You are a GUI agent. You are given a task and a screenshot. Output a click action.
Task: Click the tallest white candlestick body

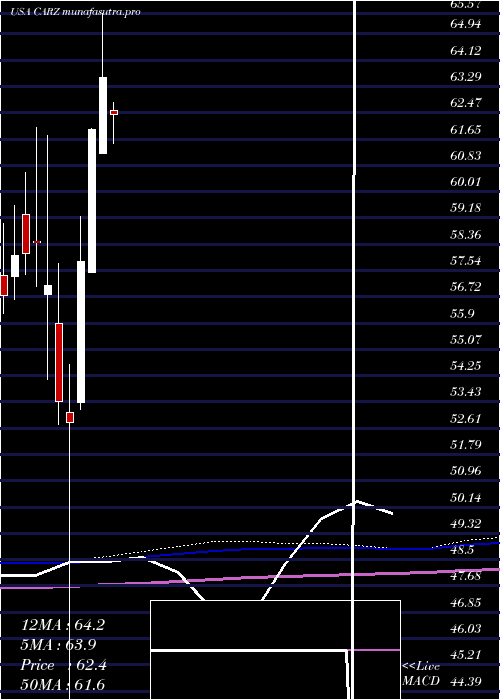[x=92, y=201]
